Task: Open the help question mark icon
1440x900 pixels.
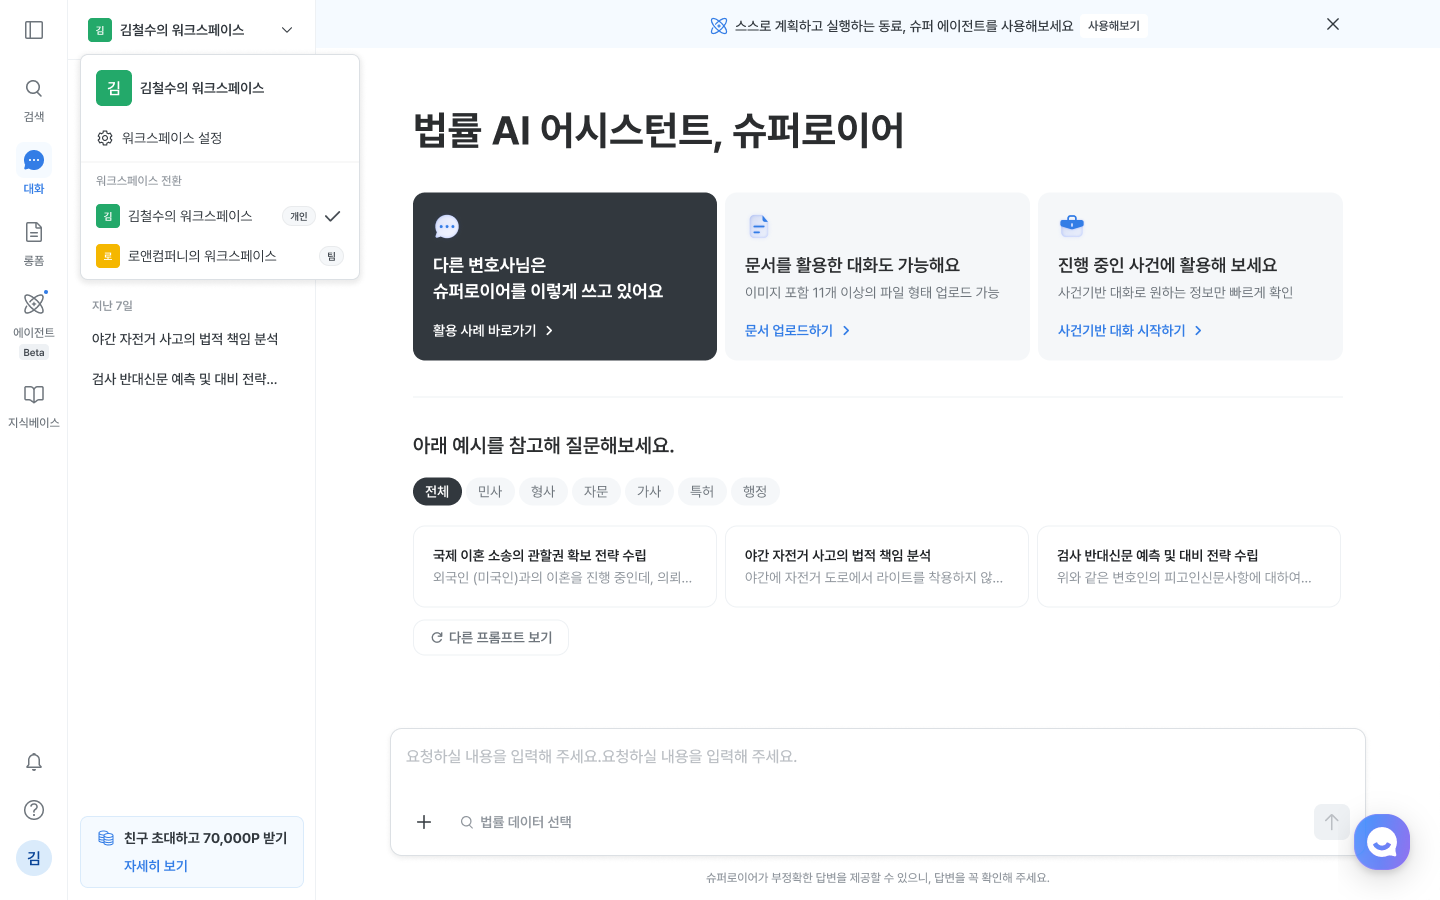Action: tap(34, 810)
